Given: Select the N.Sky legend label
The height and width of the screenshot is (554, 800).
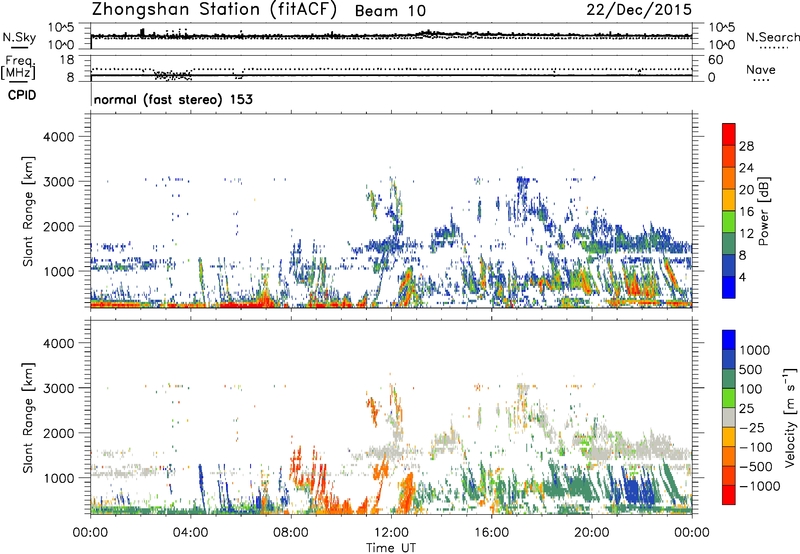Looking at the screenshot, I should pyautogui.click(x=19, y=37).
